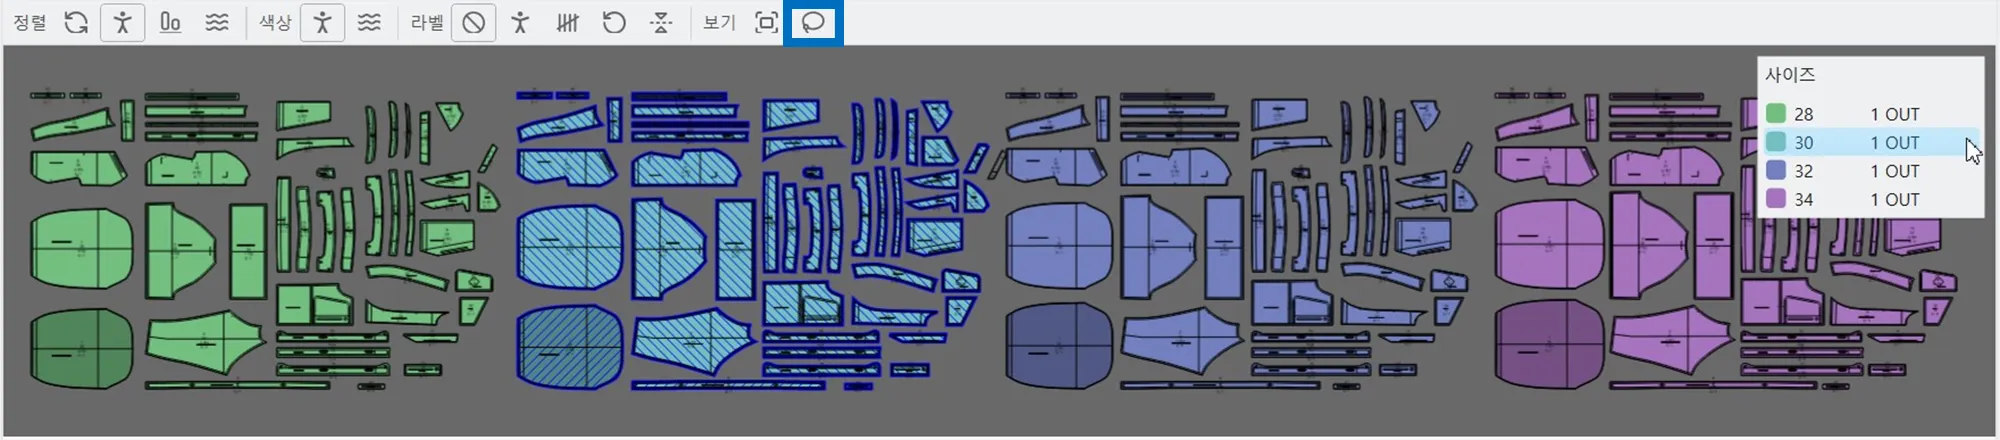Click the grain-line tally icon in 라벨
The height and width of the screenshot is (440, 2000).
567,22
